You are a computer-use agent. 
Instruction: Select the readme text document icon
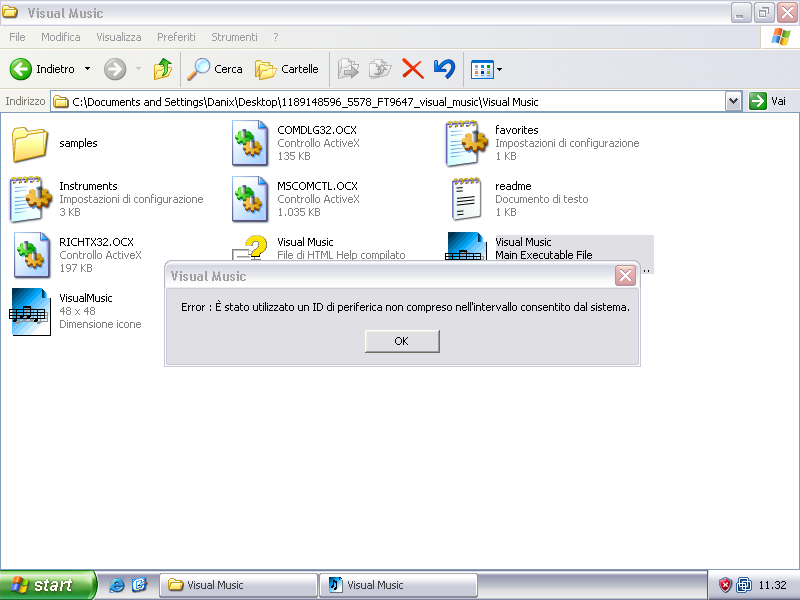tap(466, 199)
